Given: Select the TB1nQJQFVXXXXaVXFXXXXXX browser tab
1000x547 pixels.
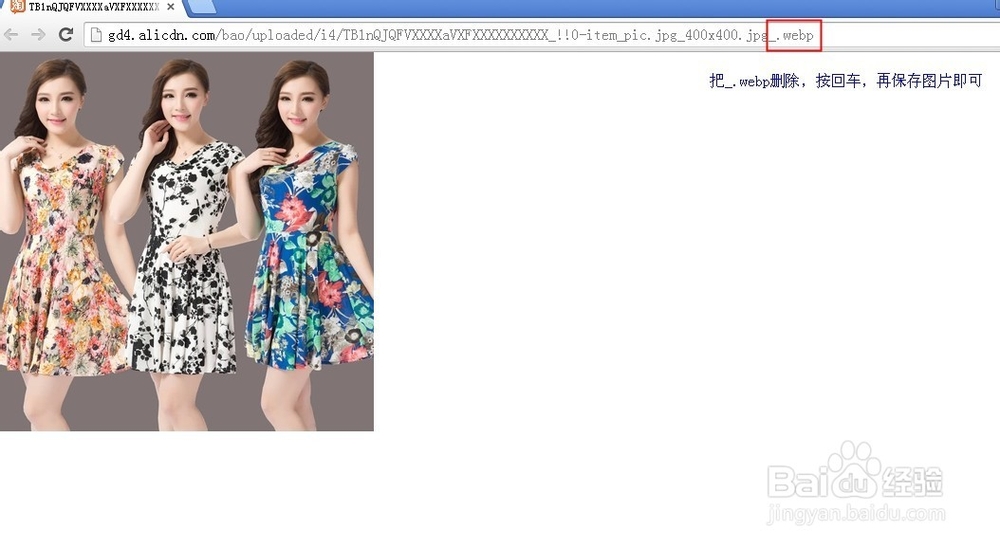Looking at the screenshot, I should pos(92,8).
